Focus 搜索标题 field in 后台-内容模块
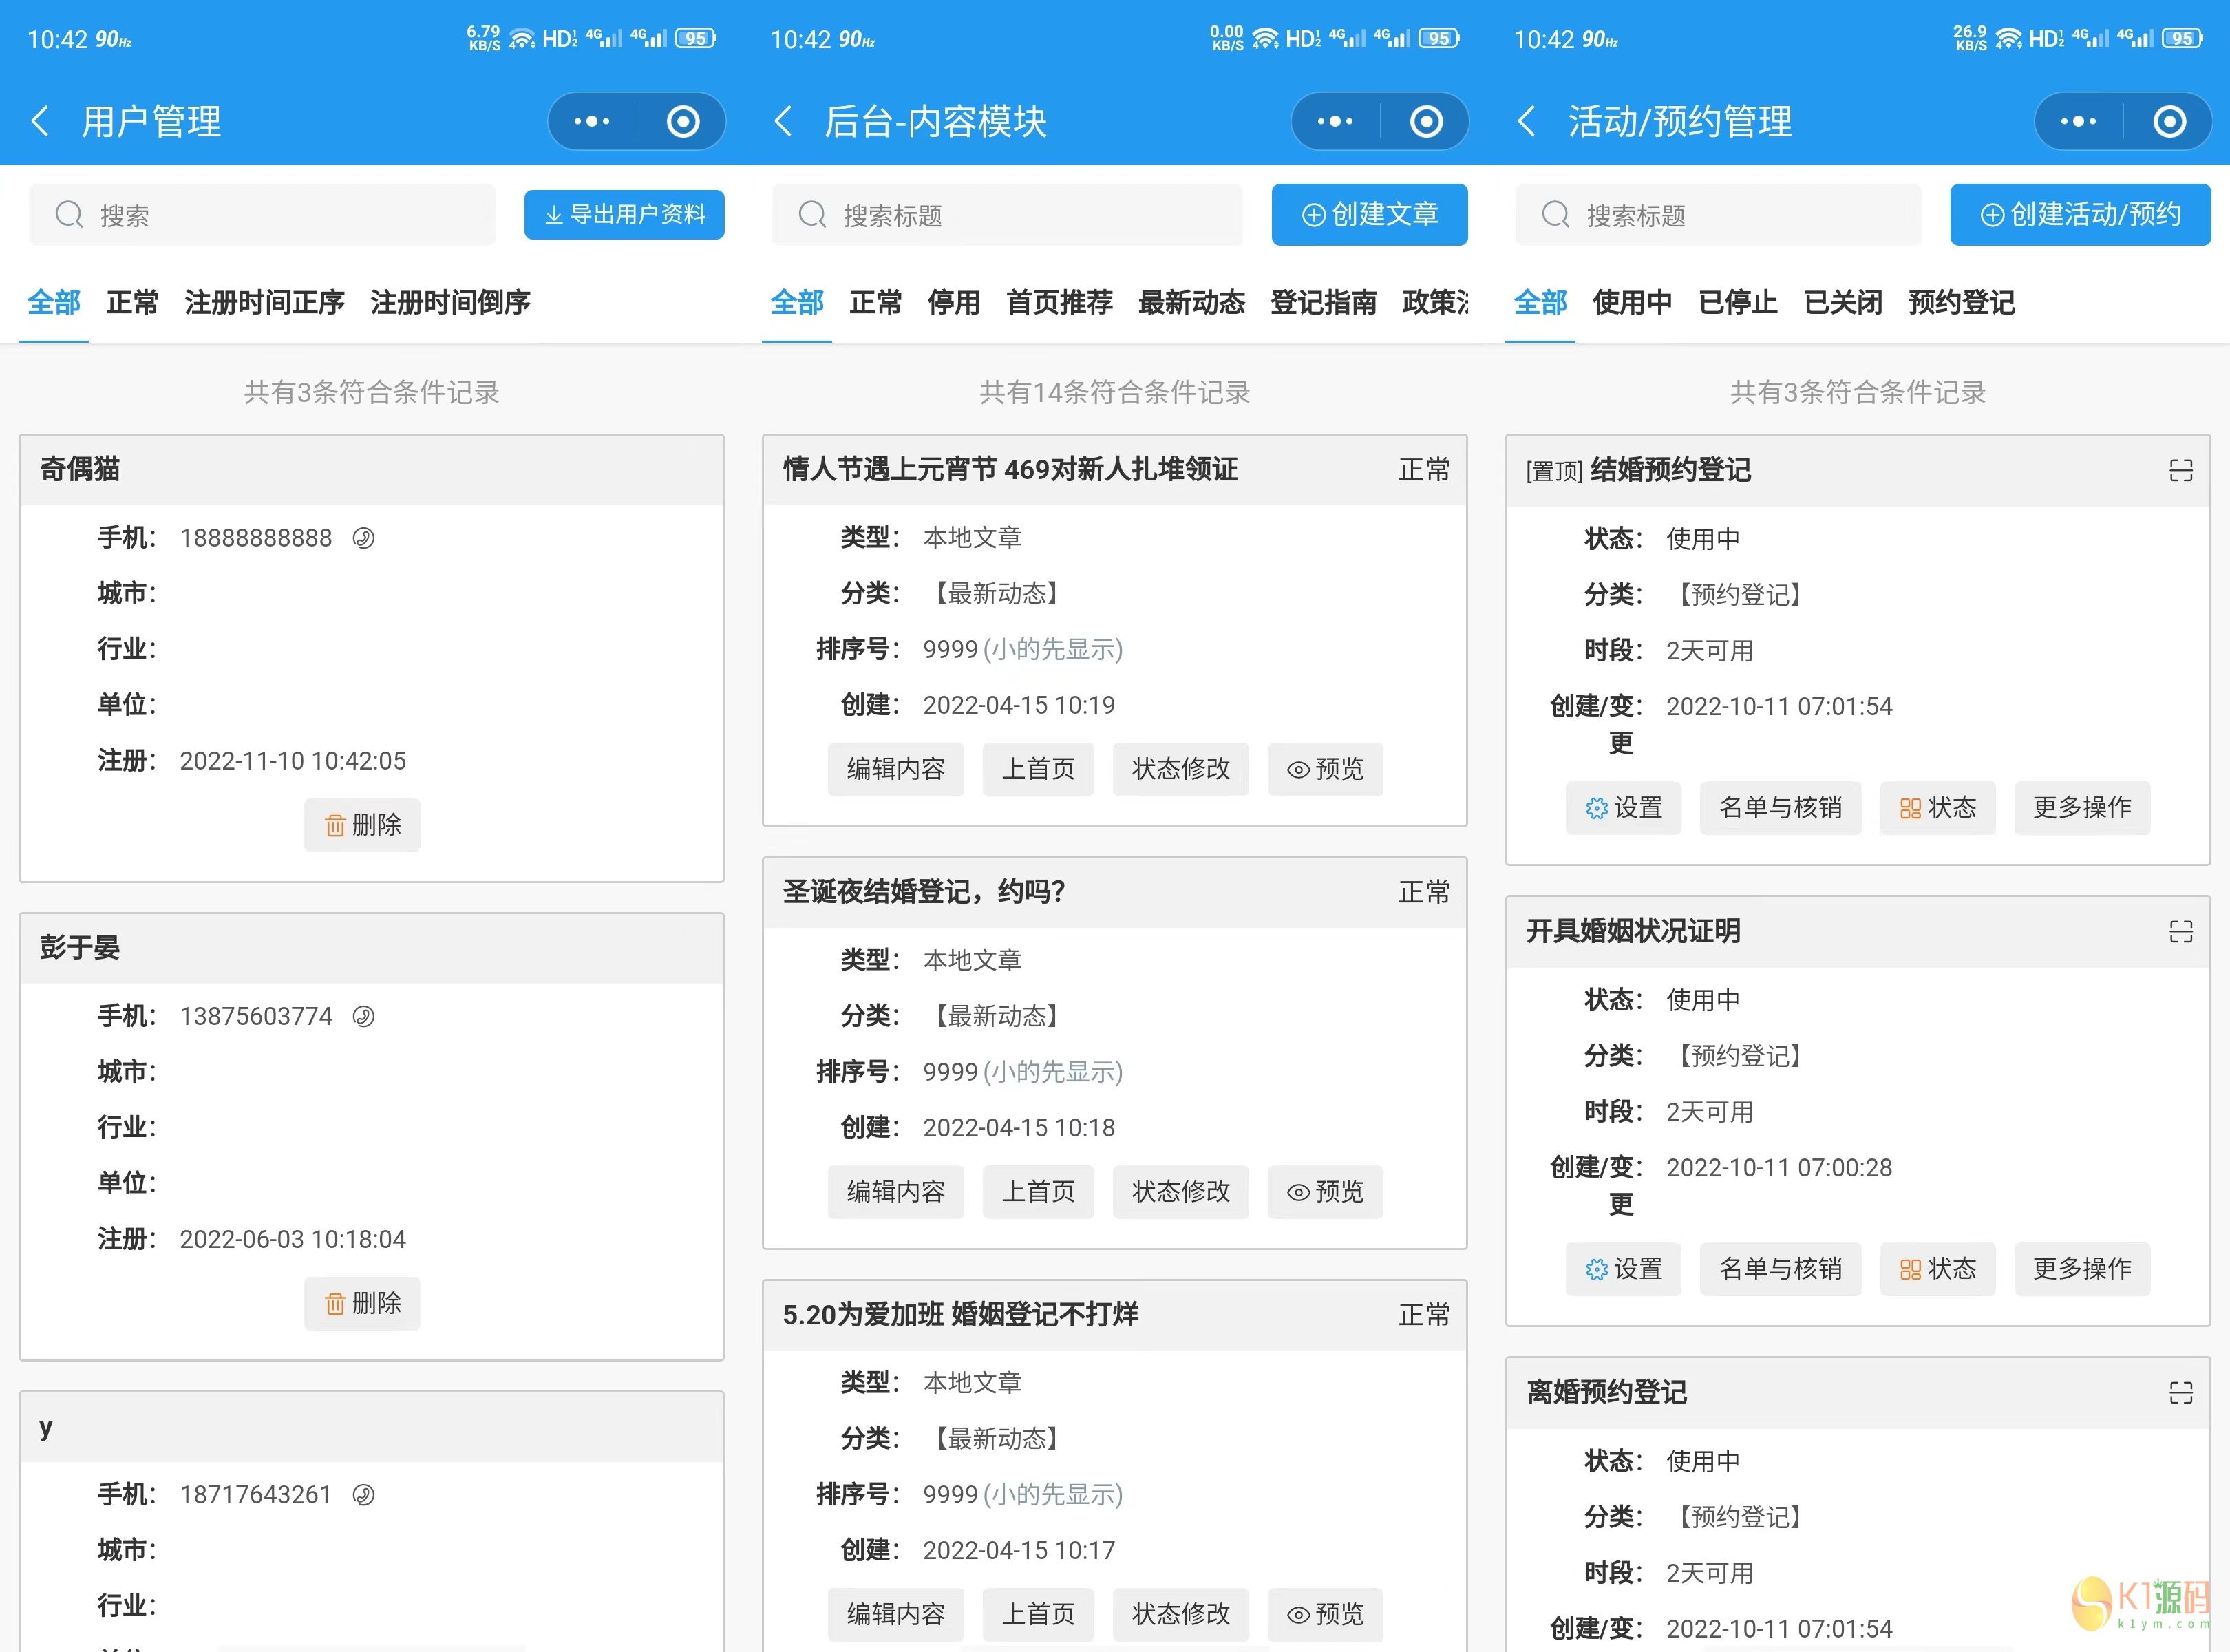2230x1652 pixels. pyautogui.click(x=1007, y=214)
